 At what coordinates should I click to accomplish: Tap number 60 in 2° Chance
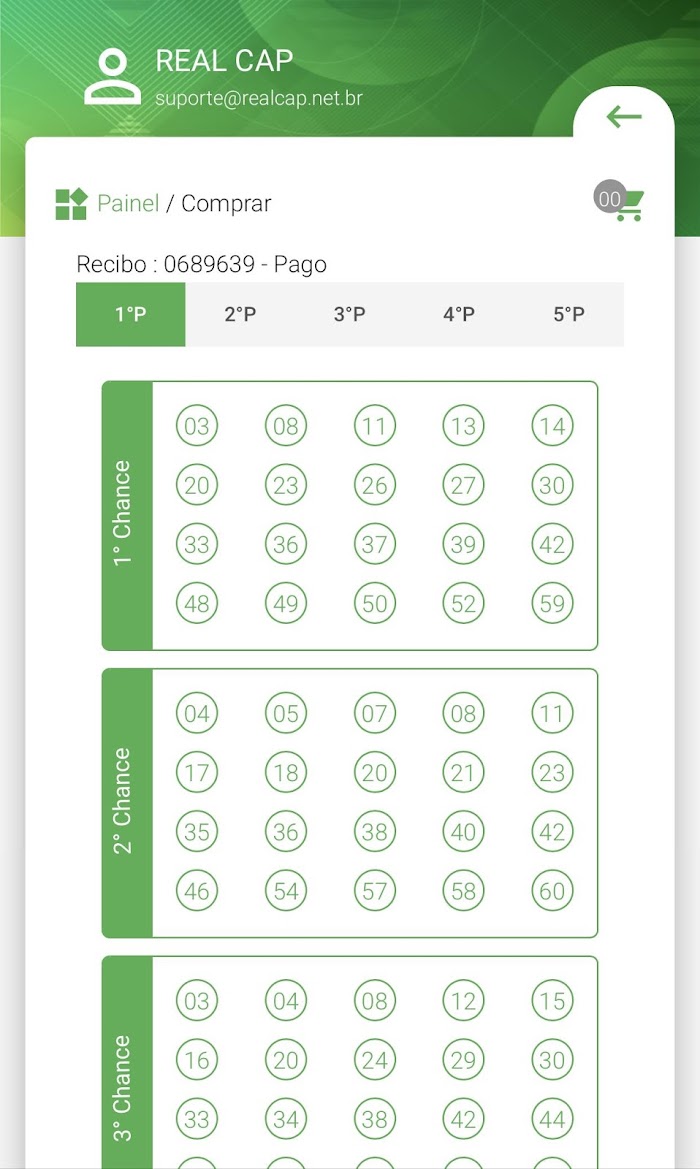coord(552,891)
